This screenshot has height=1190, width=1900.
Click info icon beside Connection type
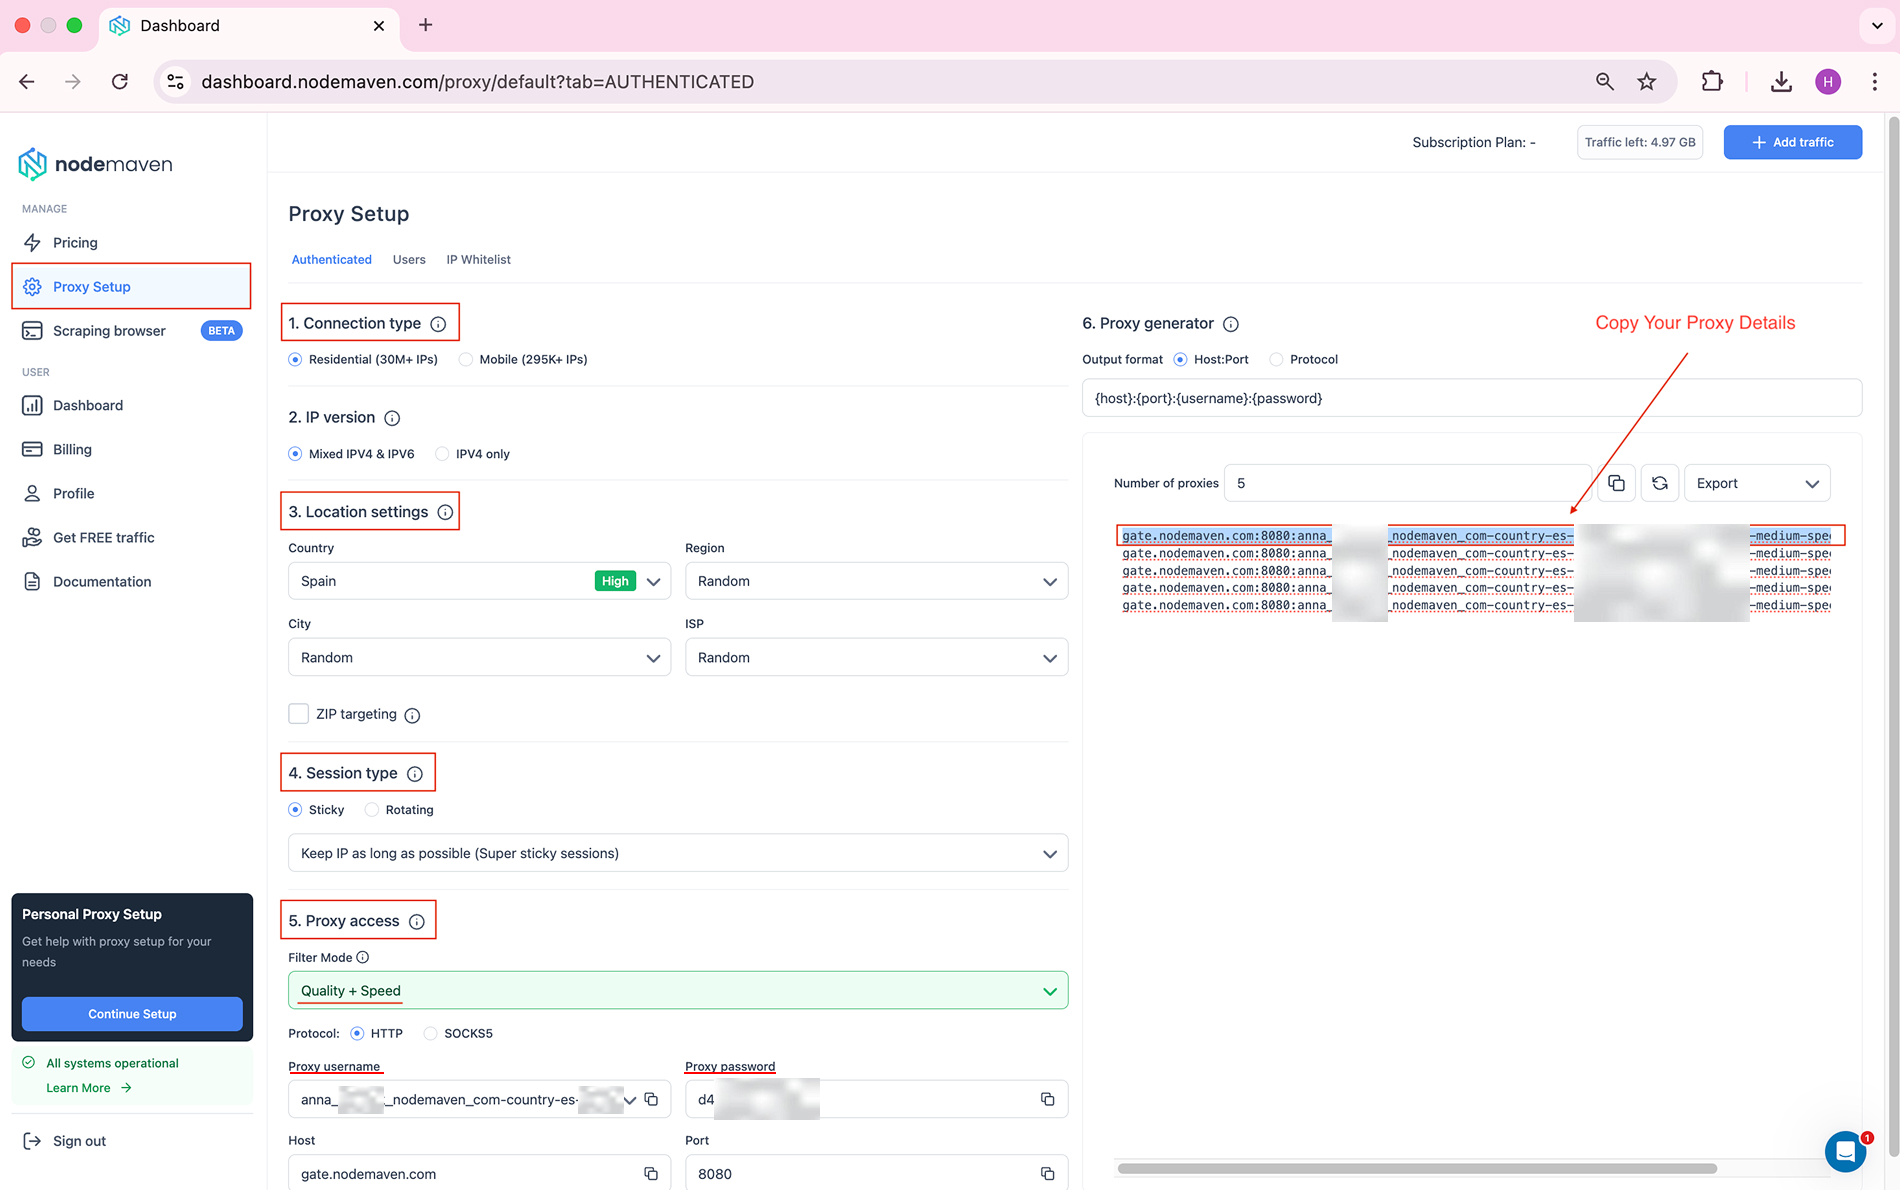coord(438,324)
